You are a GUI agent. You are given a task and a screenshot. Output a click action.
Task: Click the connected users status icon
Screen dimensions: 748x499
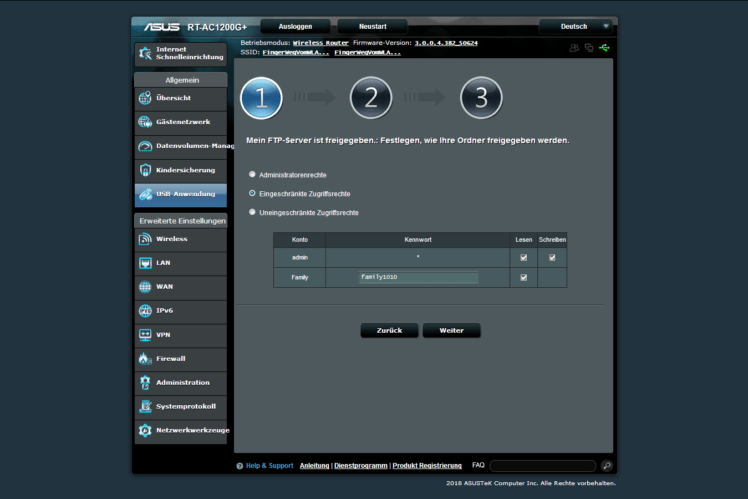point(574,48)
